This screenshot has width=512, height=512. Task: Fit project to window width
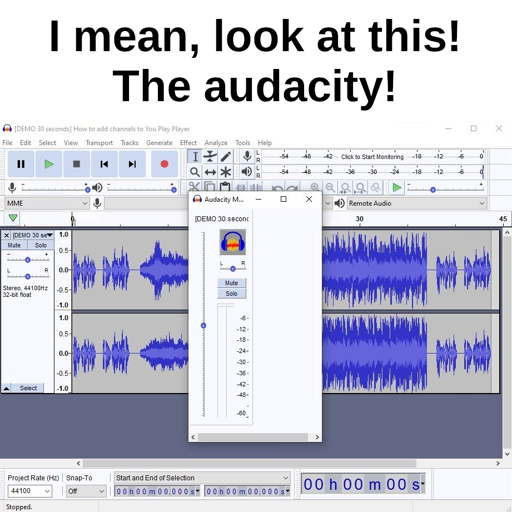tap(361, 187)
